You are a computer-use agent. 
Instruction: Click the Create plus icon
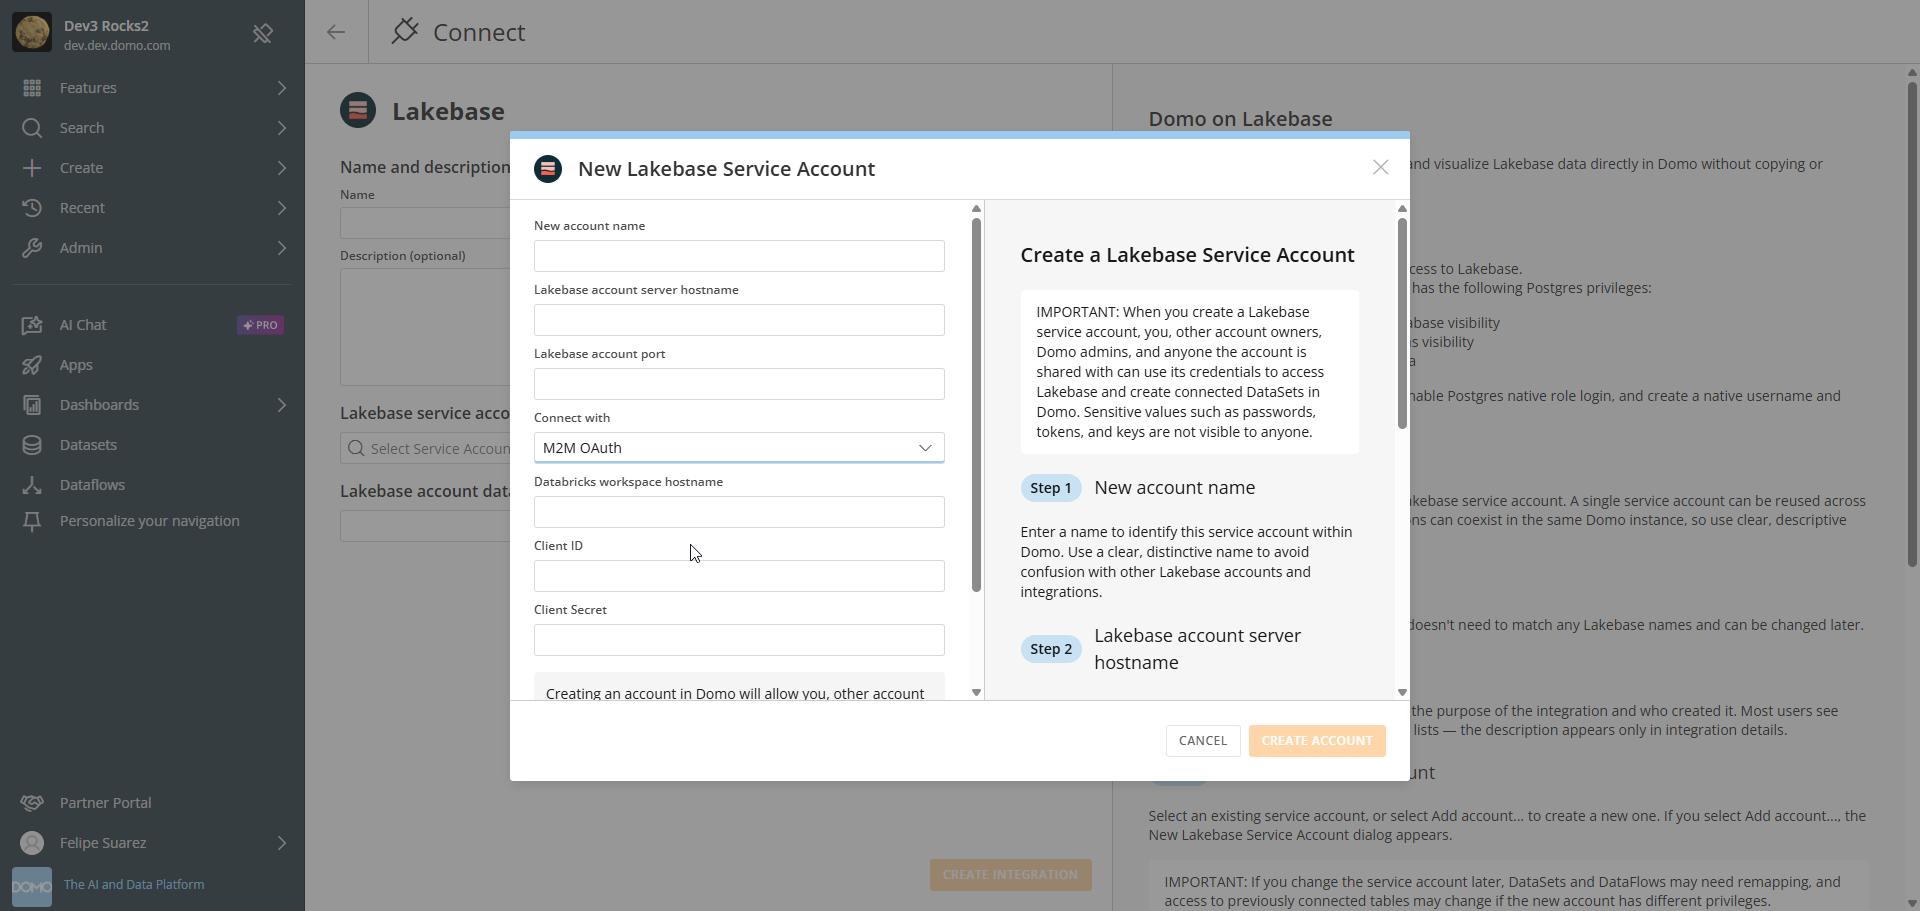click(x=32, y=168)
